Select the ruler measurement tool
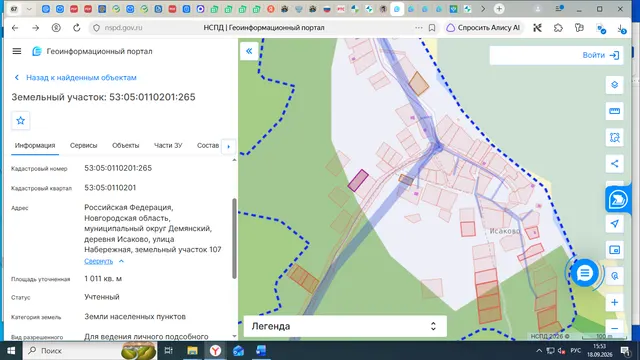The height and width of the screenshot is (360, 640). pyautogui.click(x=614, y=111)
